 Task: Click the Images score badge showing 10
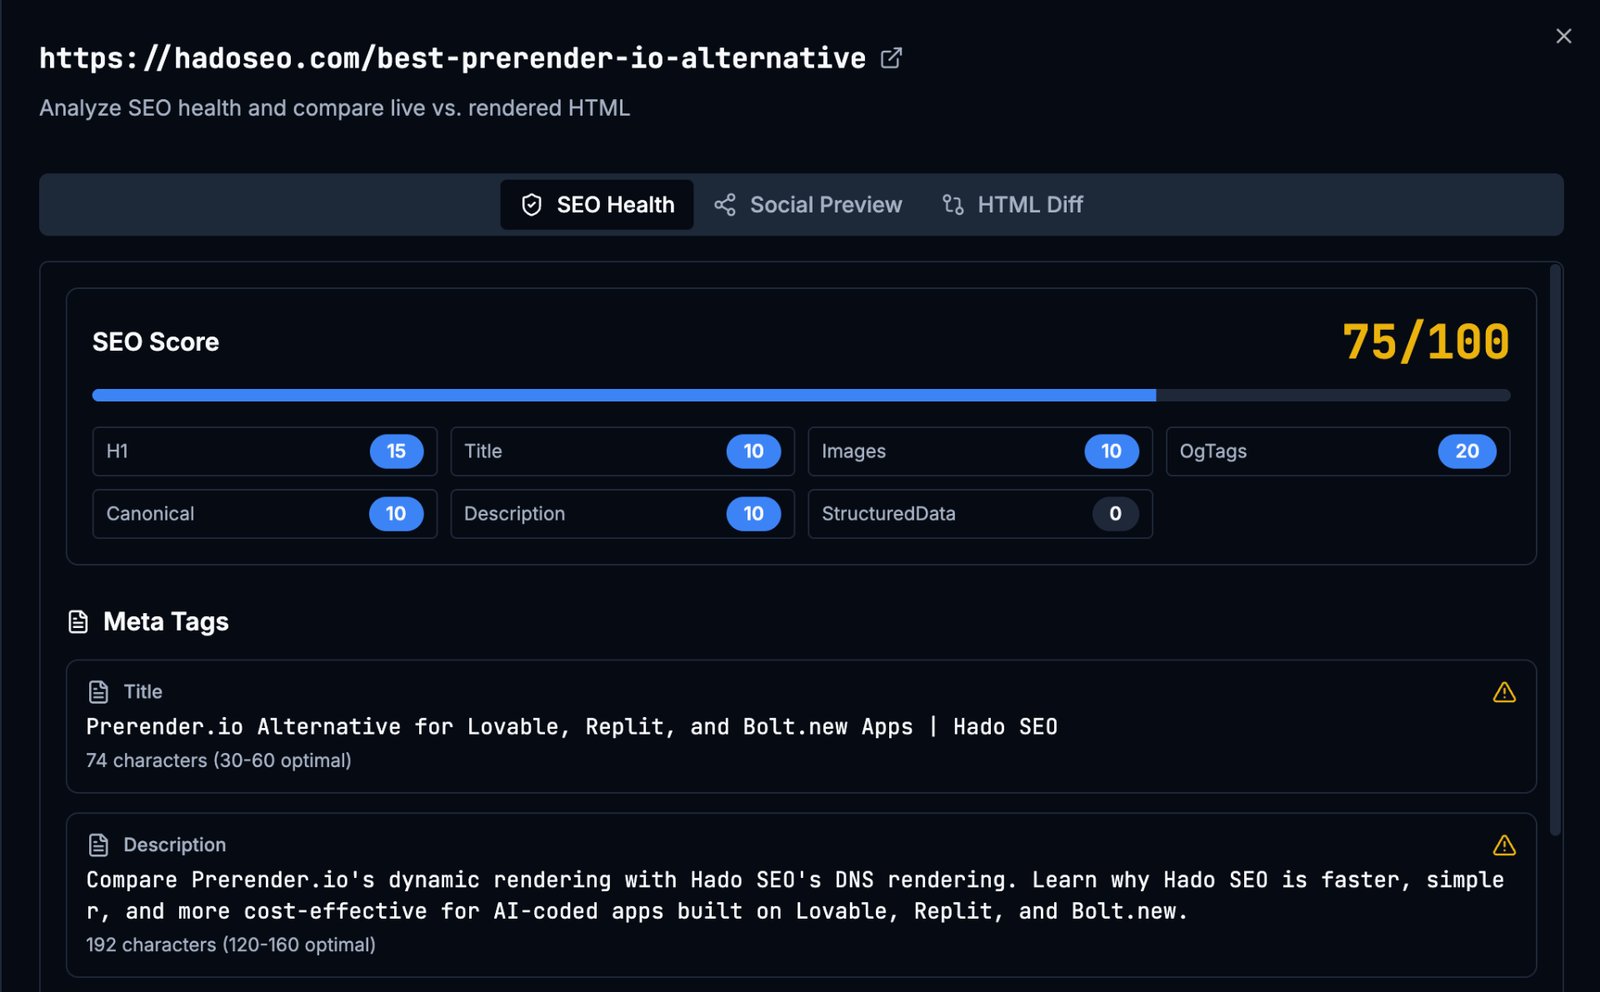(1111, 451)
